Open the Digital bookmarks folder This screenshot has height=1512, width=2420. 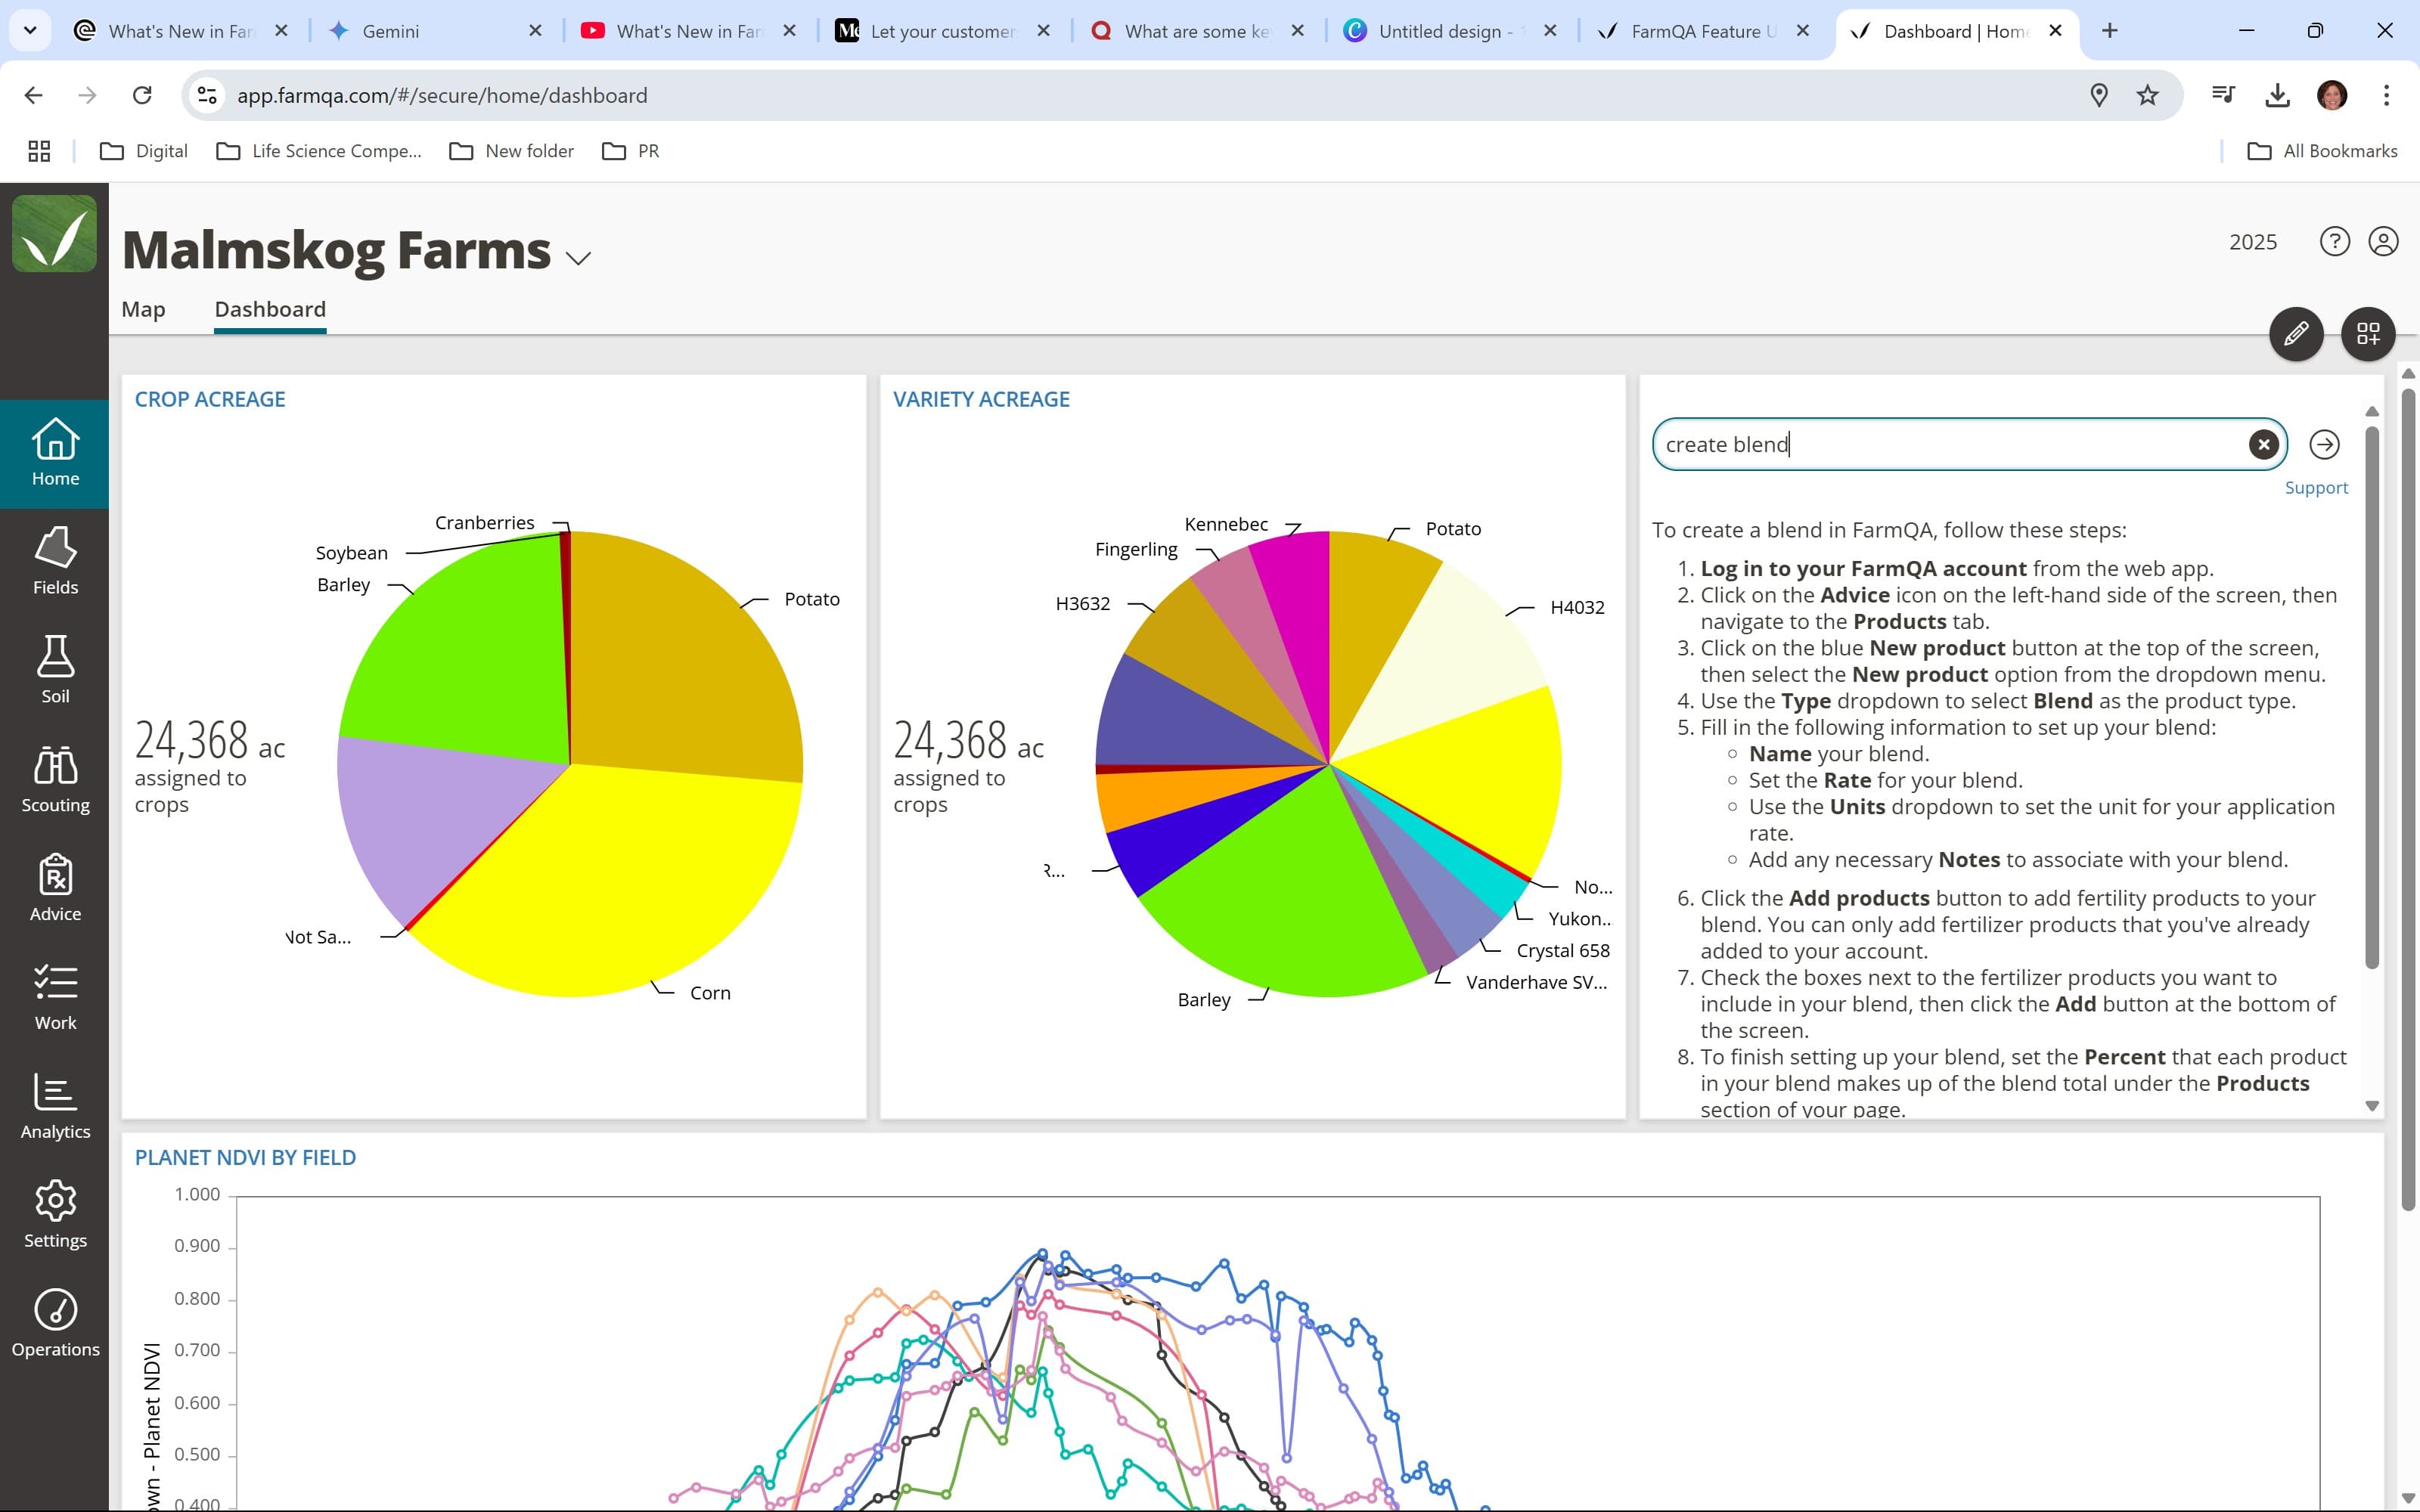(x=144, y=151)
